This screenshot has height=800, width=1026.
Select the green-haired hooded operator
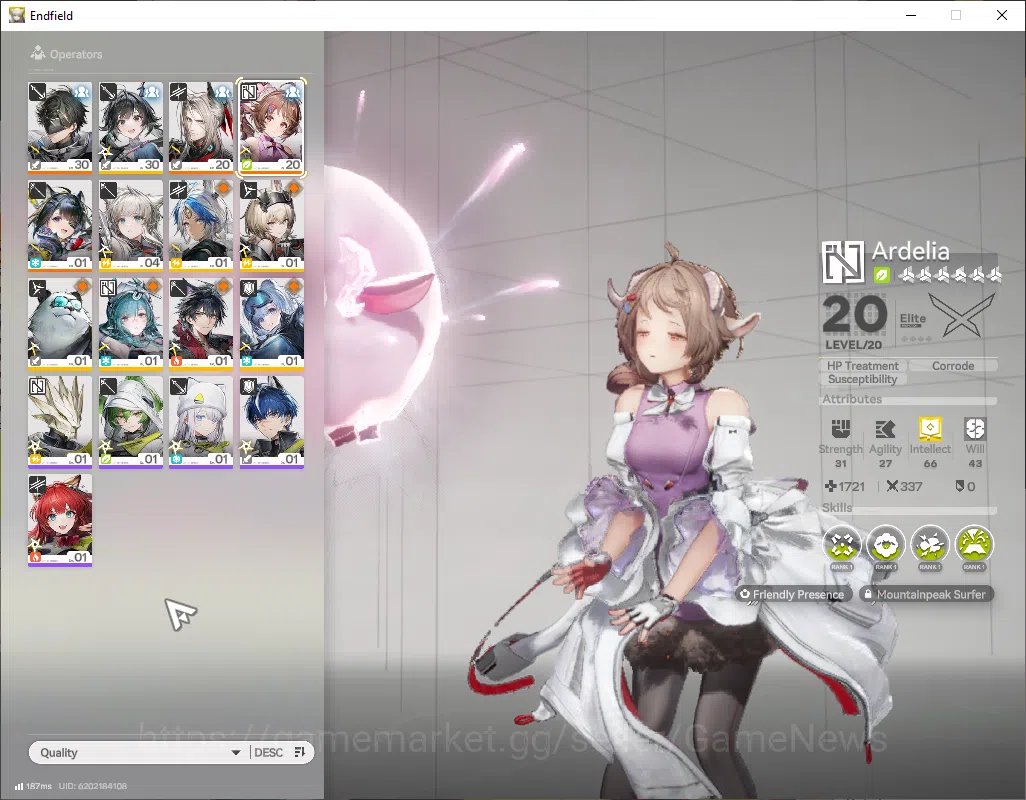[x=130, y=421]
